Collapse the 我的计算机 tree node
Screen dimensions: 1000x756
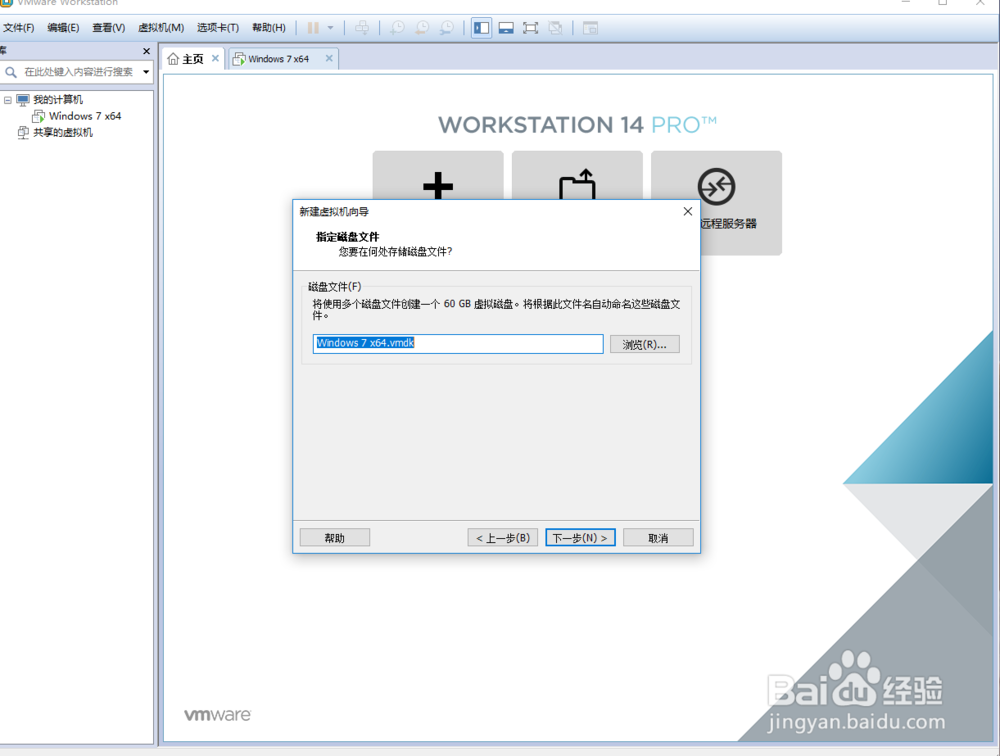click(8, 100)
